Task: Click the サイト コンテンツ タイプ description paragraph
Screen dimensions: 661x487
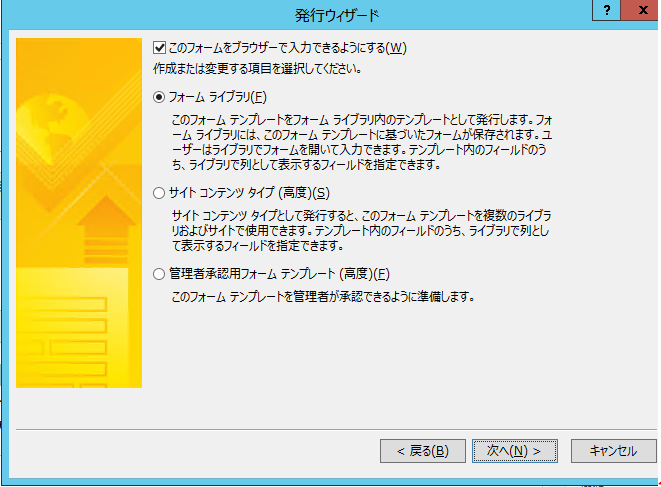Action: [x=361, y=231]
